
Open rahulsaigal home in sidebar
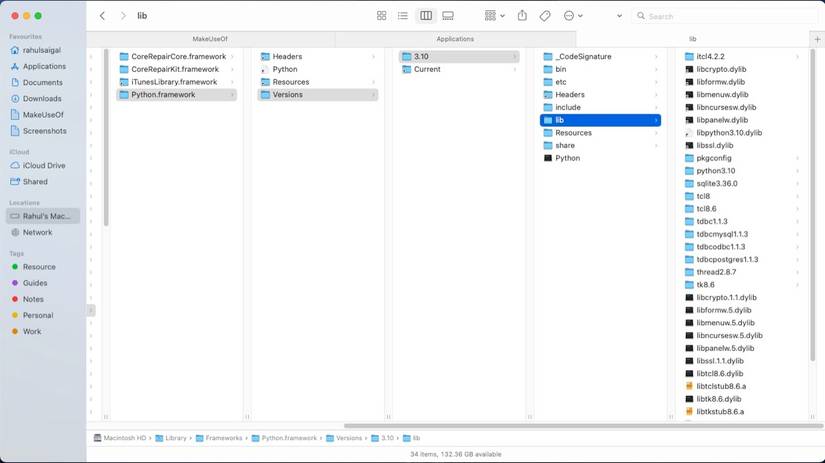click(x=41, y=50)
